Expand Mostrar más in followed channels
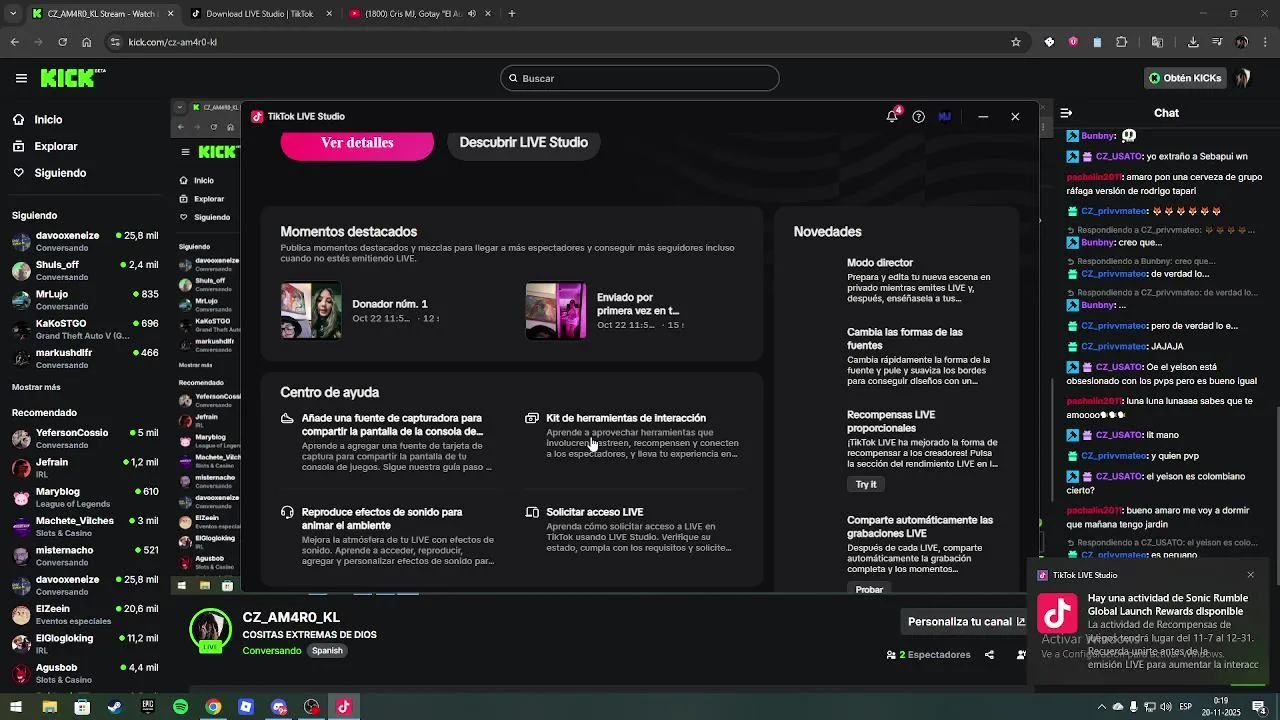 36,387
